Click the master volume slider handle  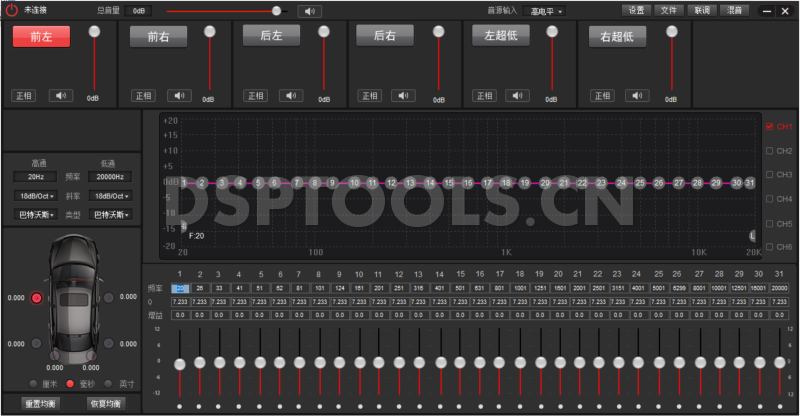pos(277,11)
